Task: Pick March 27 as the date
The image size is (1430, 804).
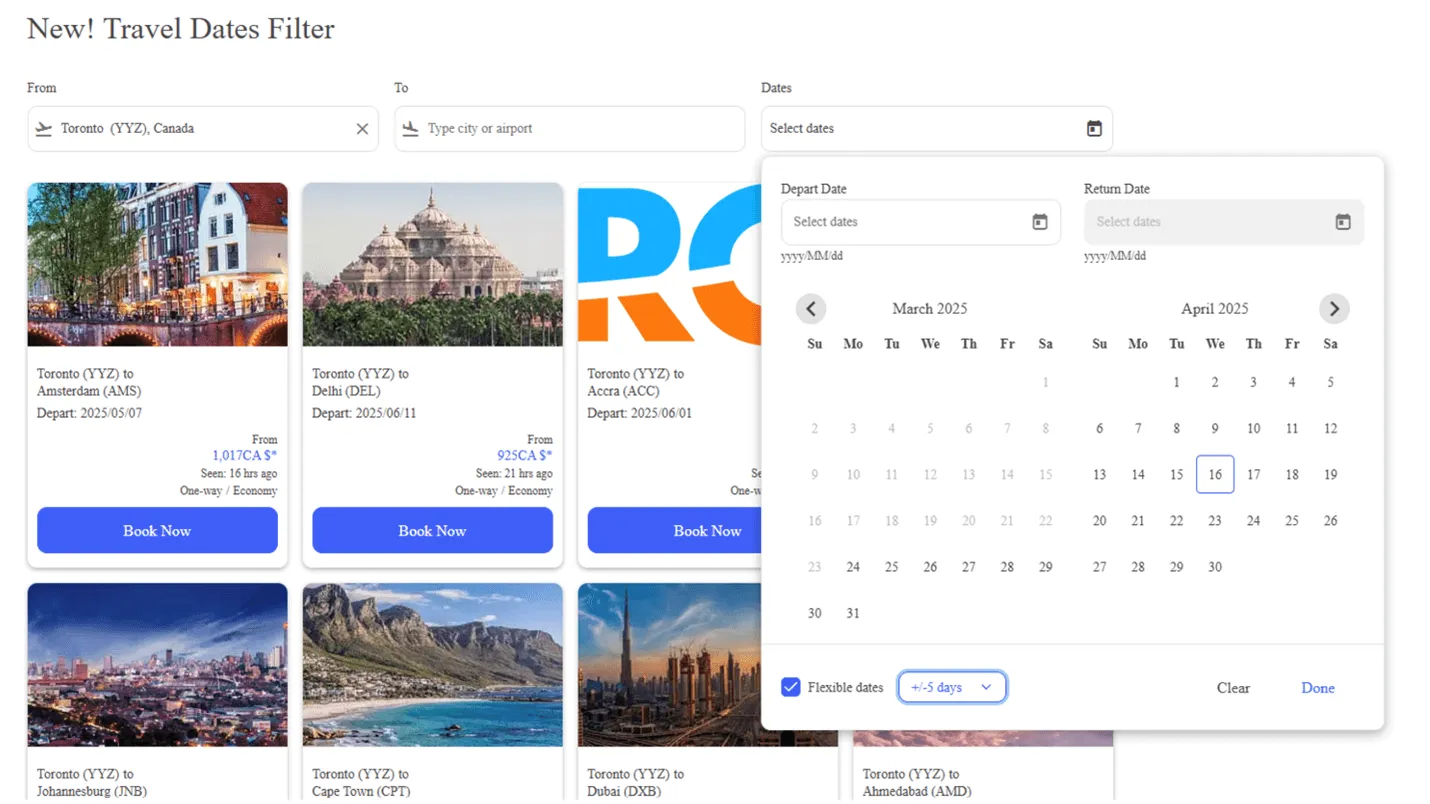Action: click(x=968, y=567)
